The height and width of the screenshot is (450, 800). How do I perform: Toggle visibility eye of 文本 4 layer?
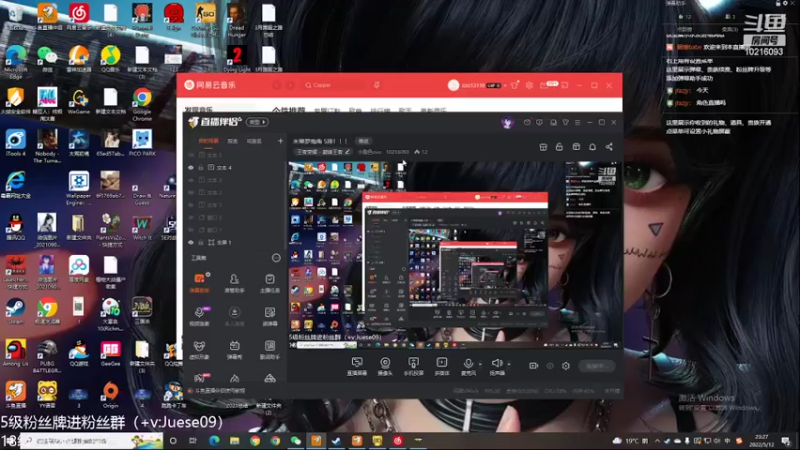(191, 167)
